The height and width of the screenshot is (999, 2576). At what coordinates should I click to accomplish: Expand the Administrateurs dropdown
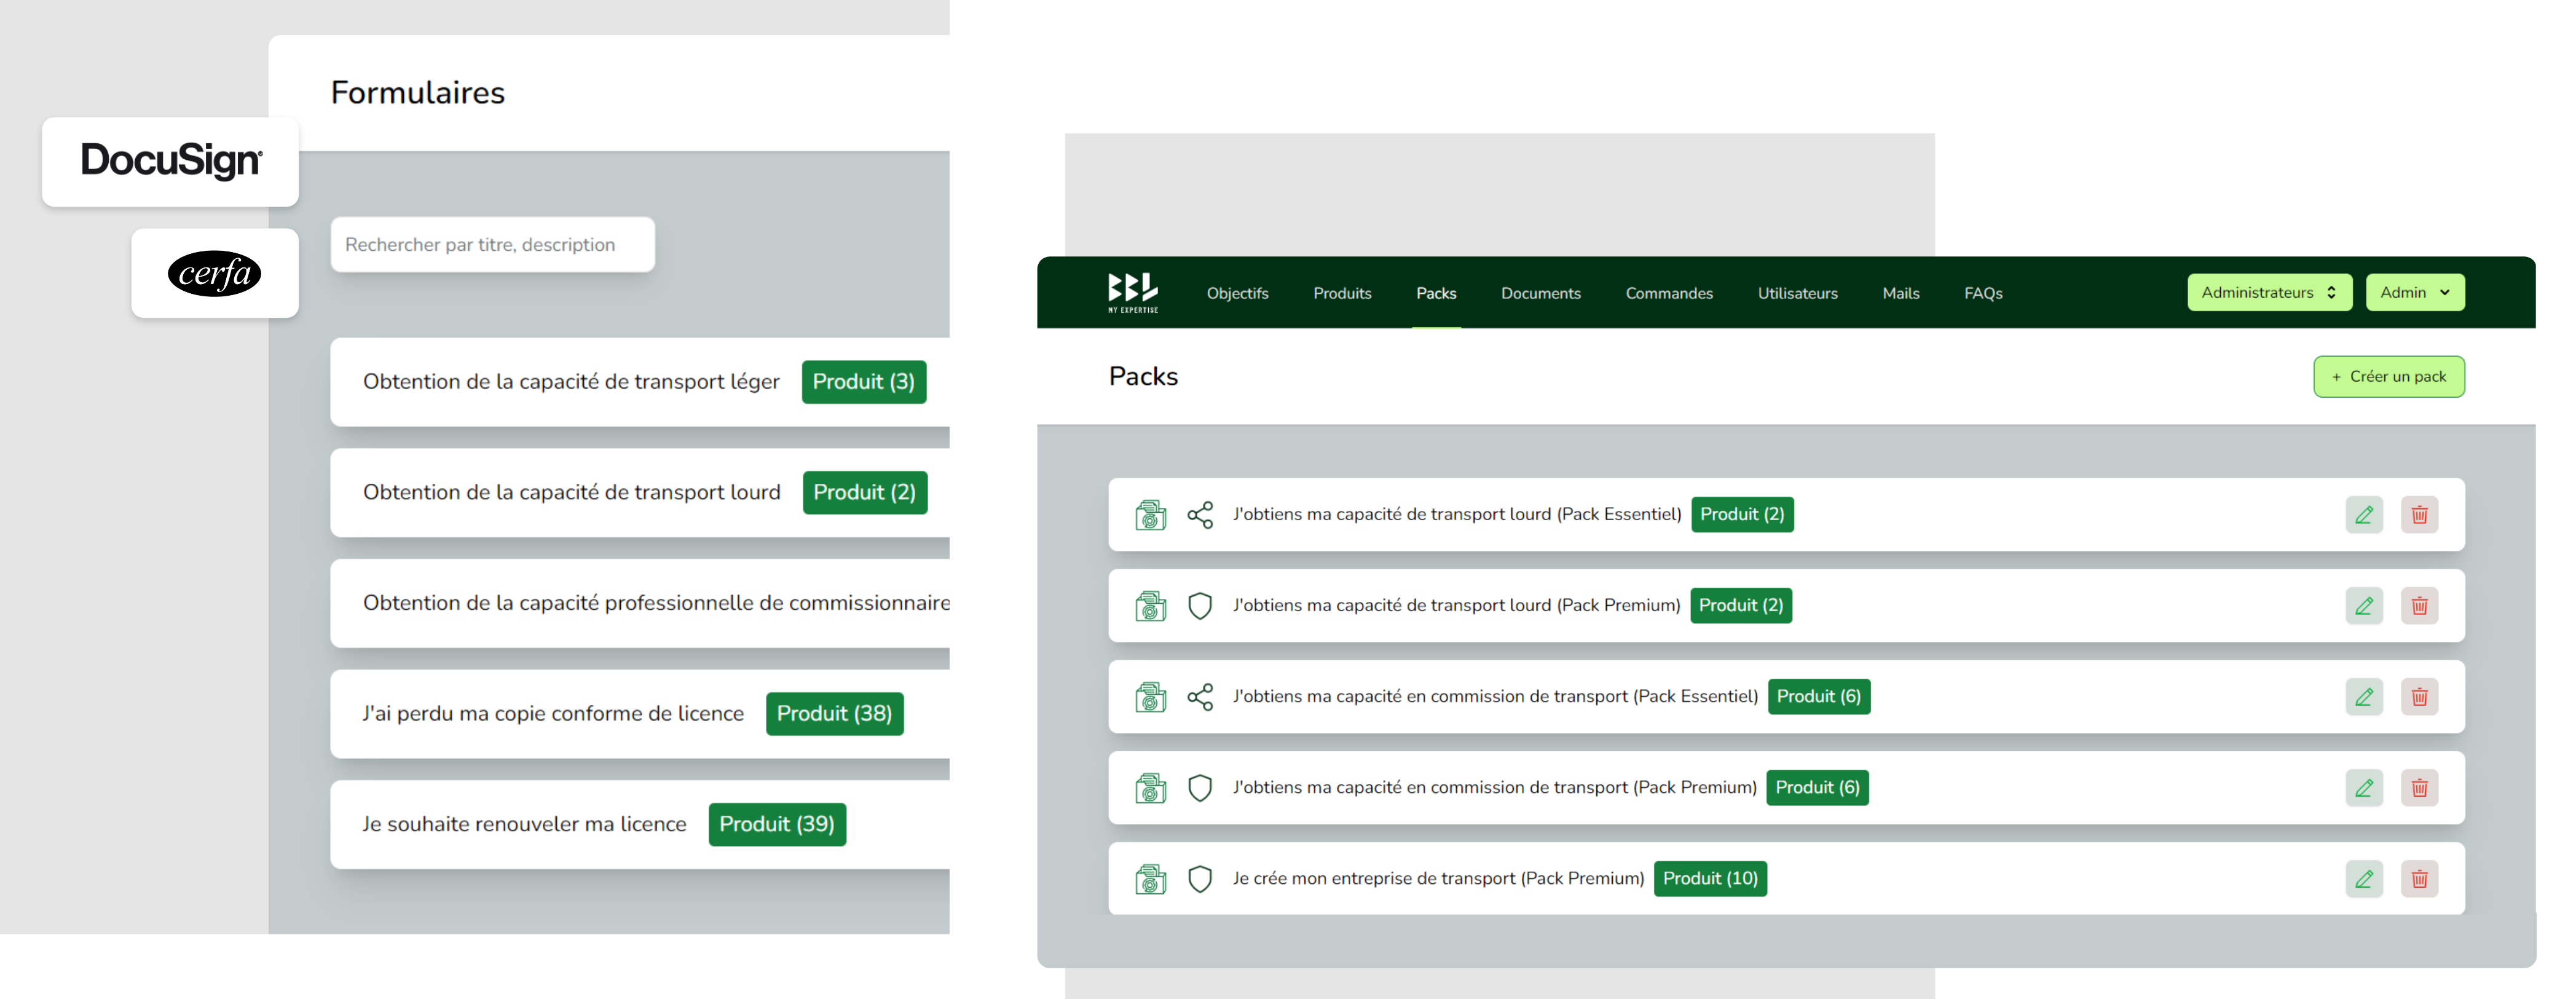[x=2269, y=292]
